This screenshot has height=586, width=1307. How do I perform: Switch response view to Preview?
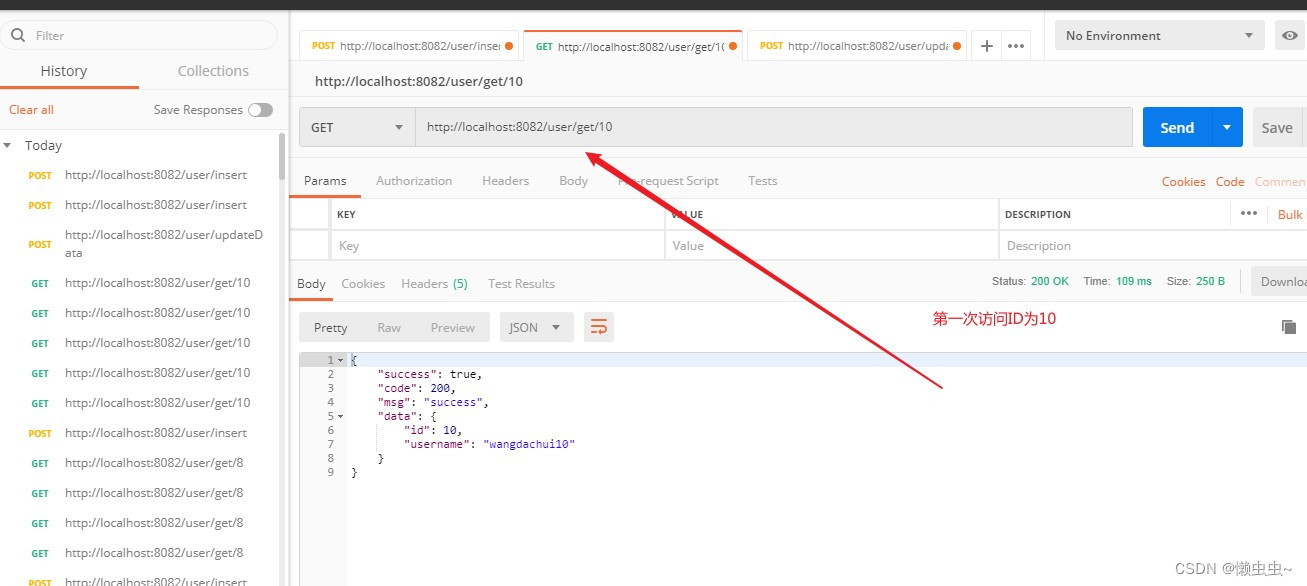453,327
